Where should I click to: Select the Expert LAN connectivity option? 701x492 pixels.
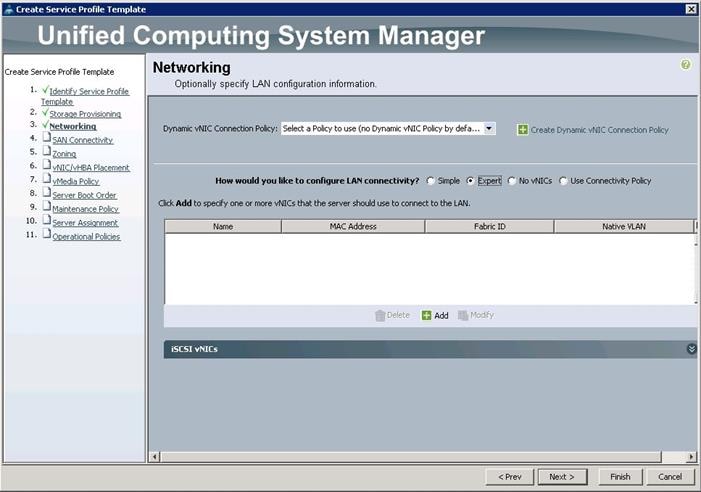(x=470, y=181)
